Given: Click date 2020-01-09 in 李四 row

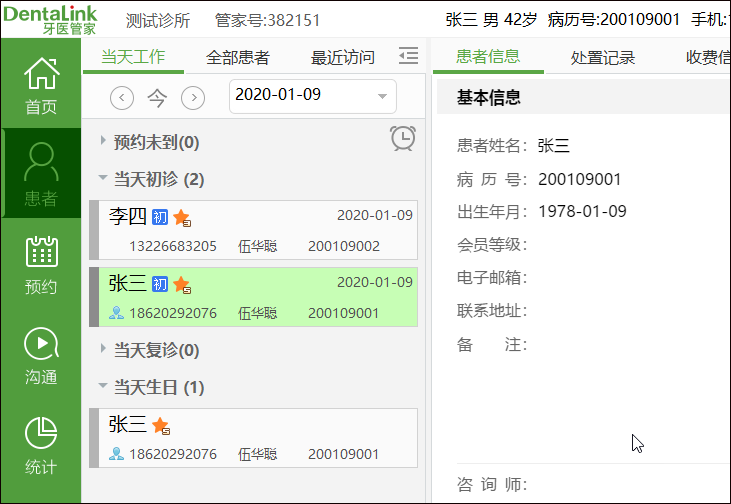Looking at the screenshot, I should pyautogui.click(x=375, y=215).
